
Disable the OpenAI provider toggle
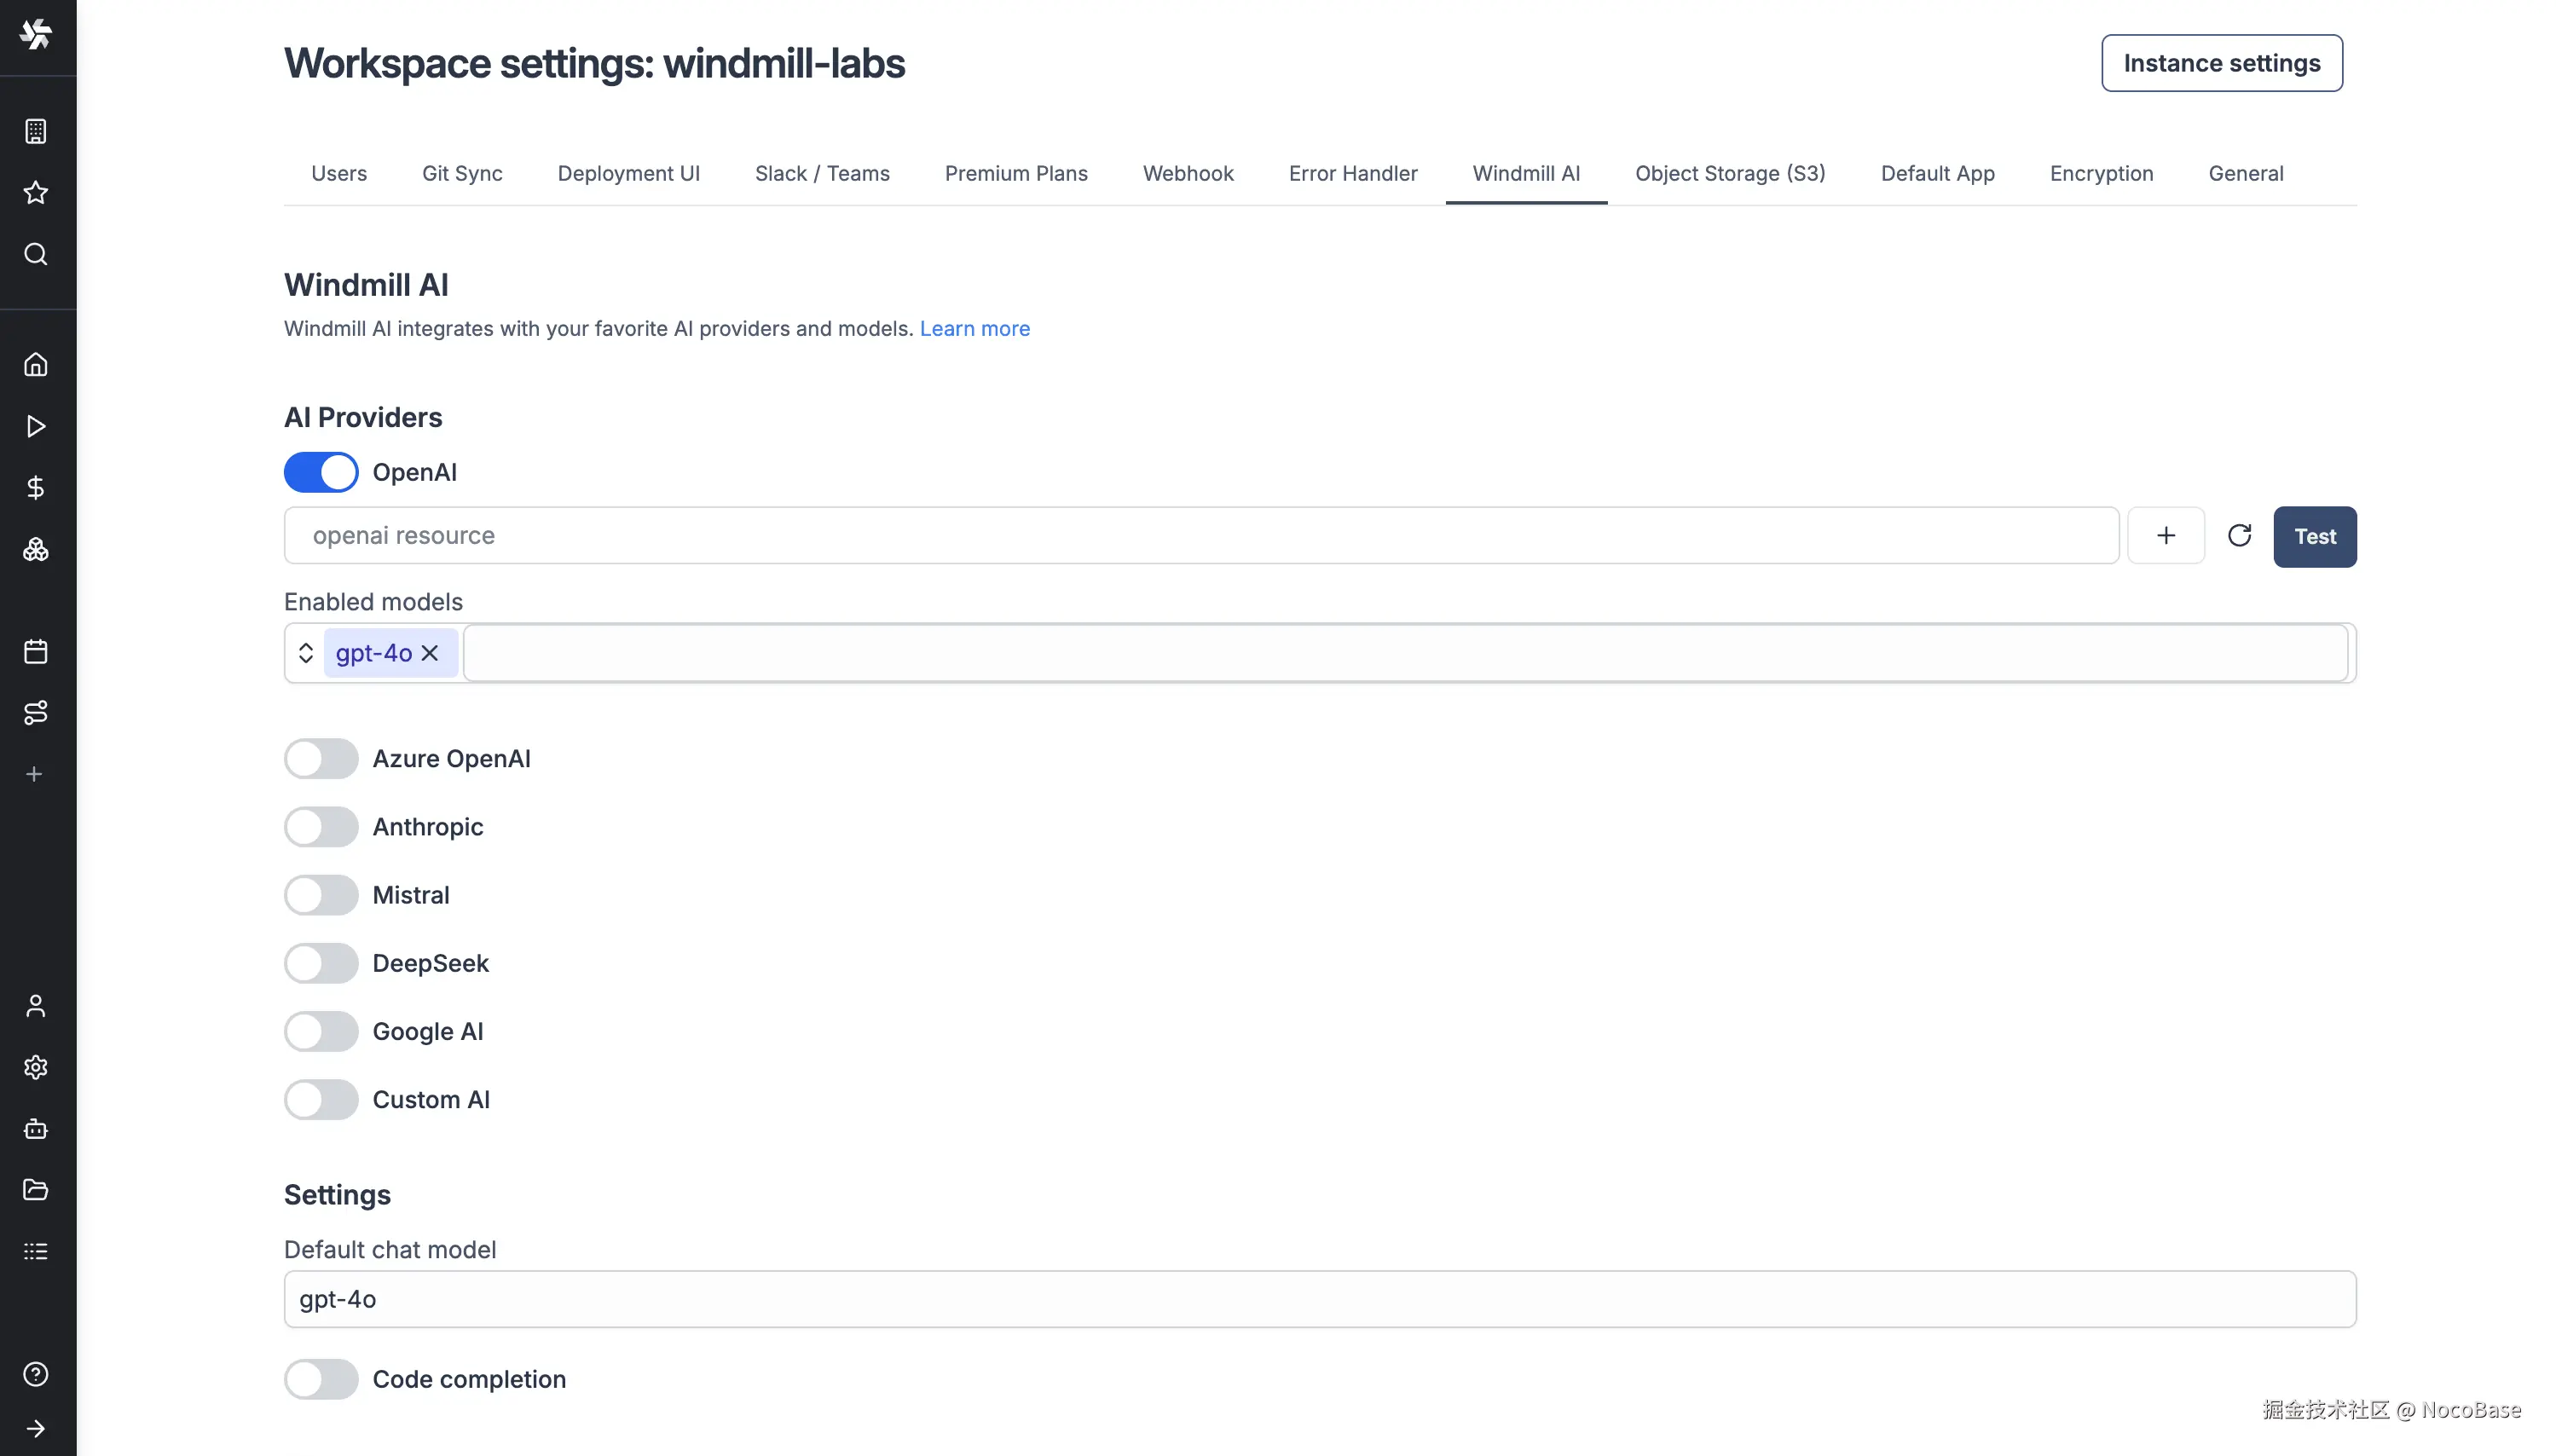(x=321, y=472)
